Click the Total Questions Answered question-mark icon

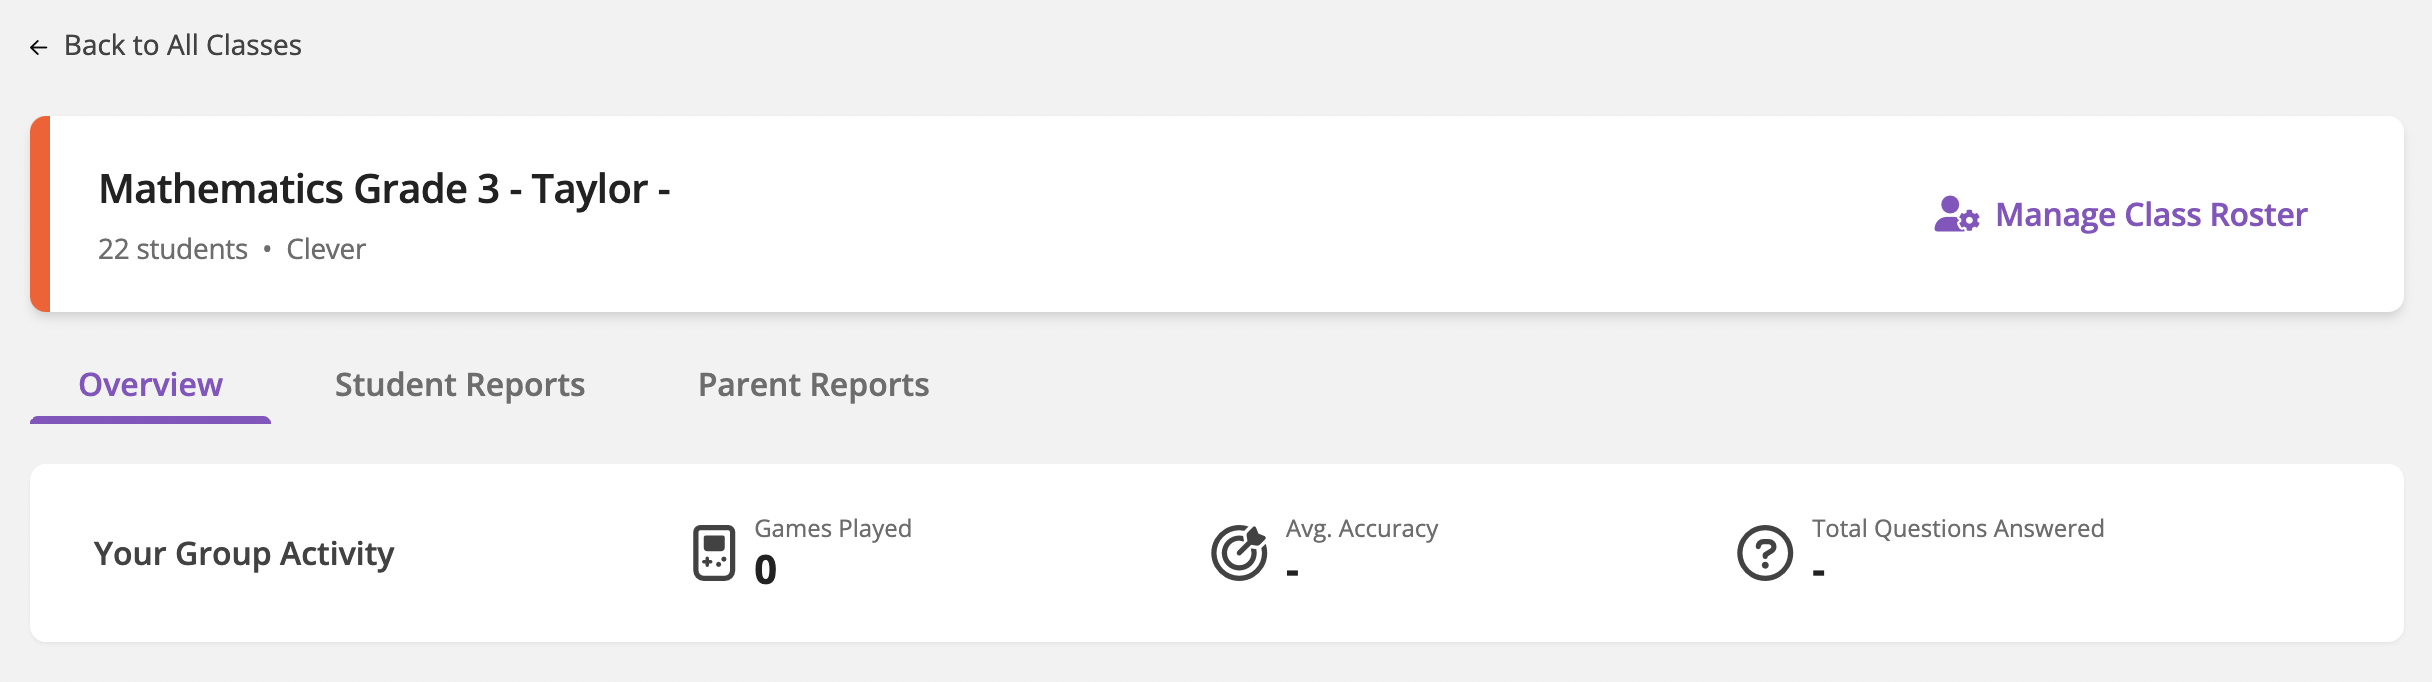(x=1765, y=553)
